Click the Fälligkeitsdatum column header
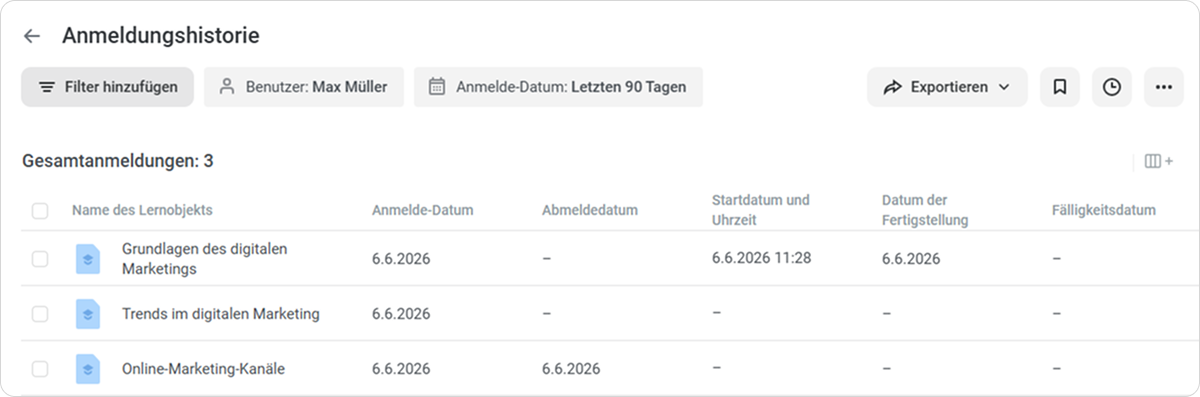The height and width of the screenshot is (397, 1200). point(1104,210)
